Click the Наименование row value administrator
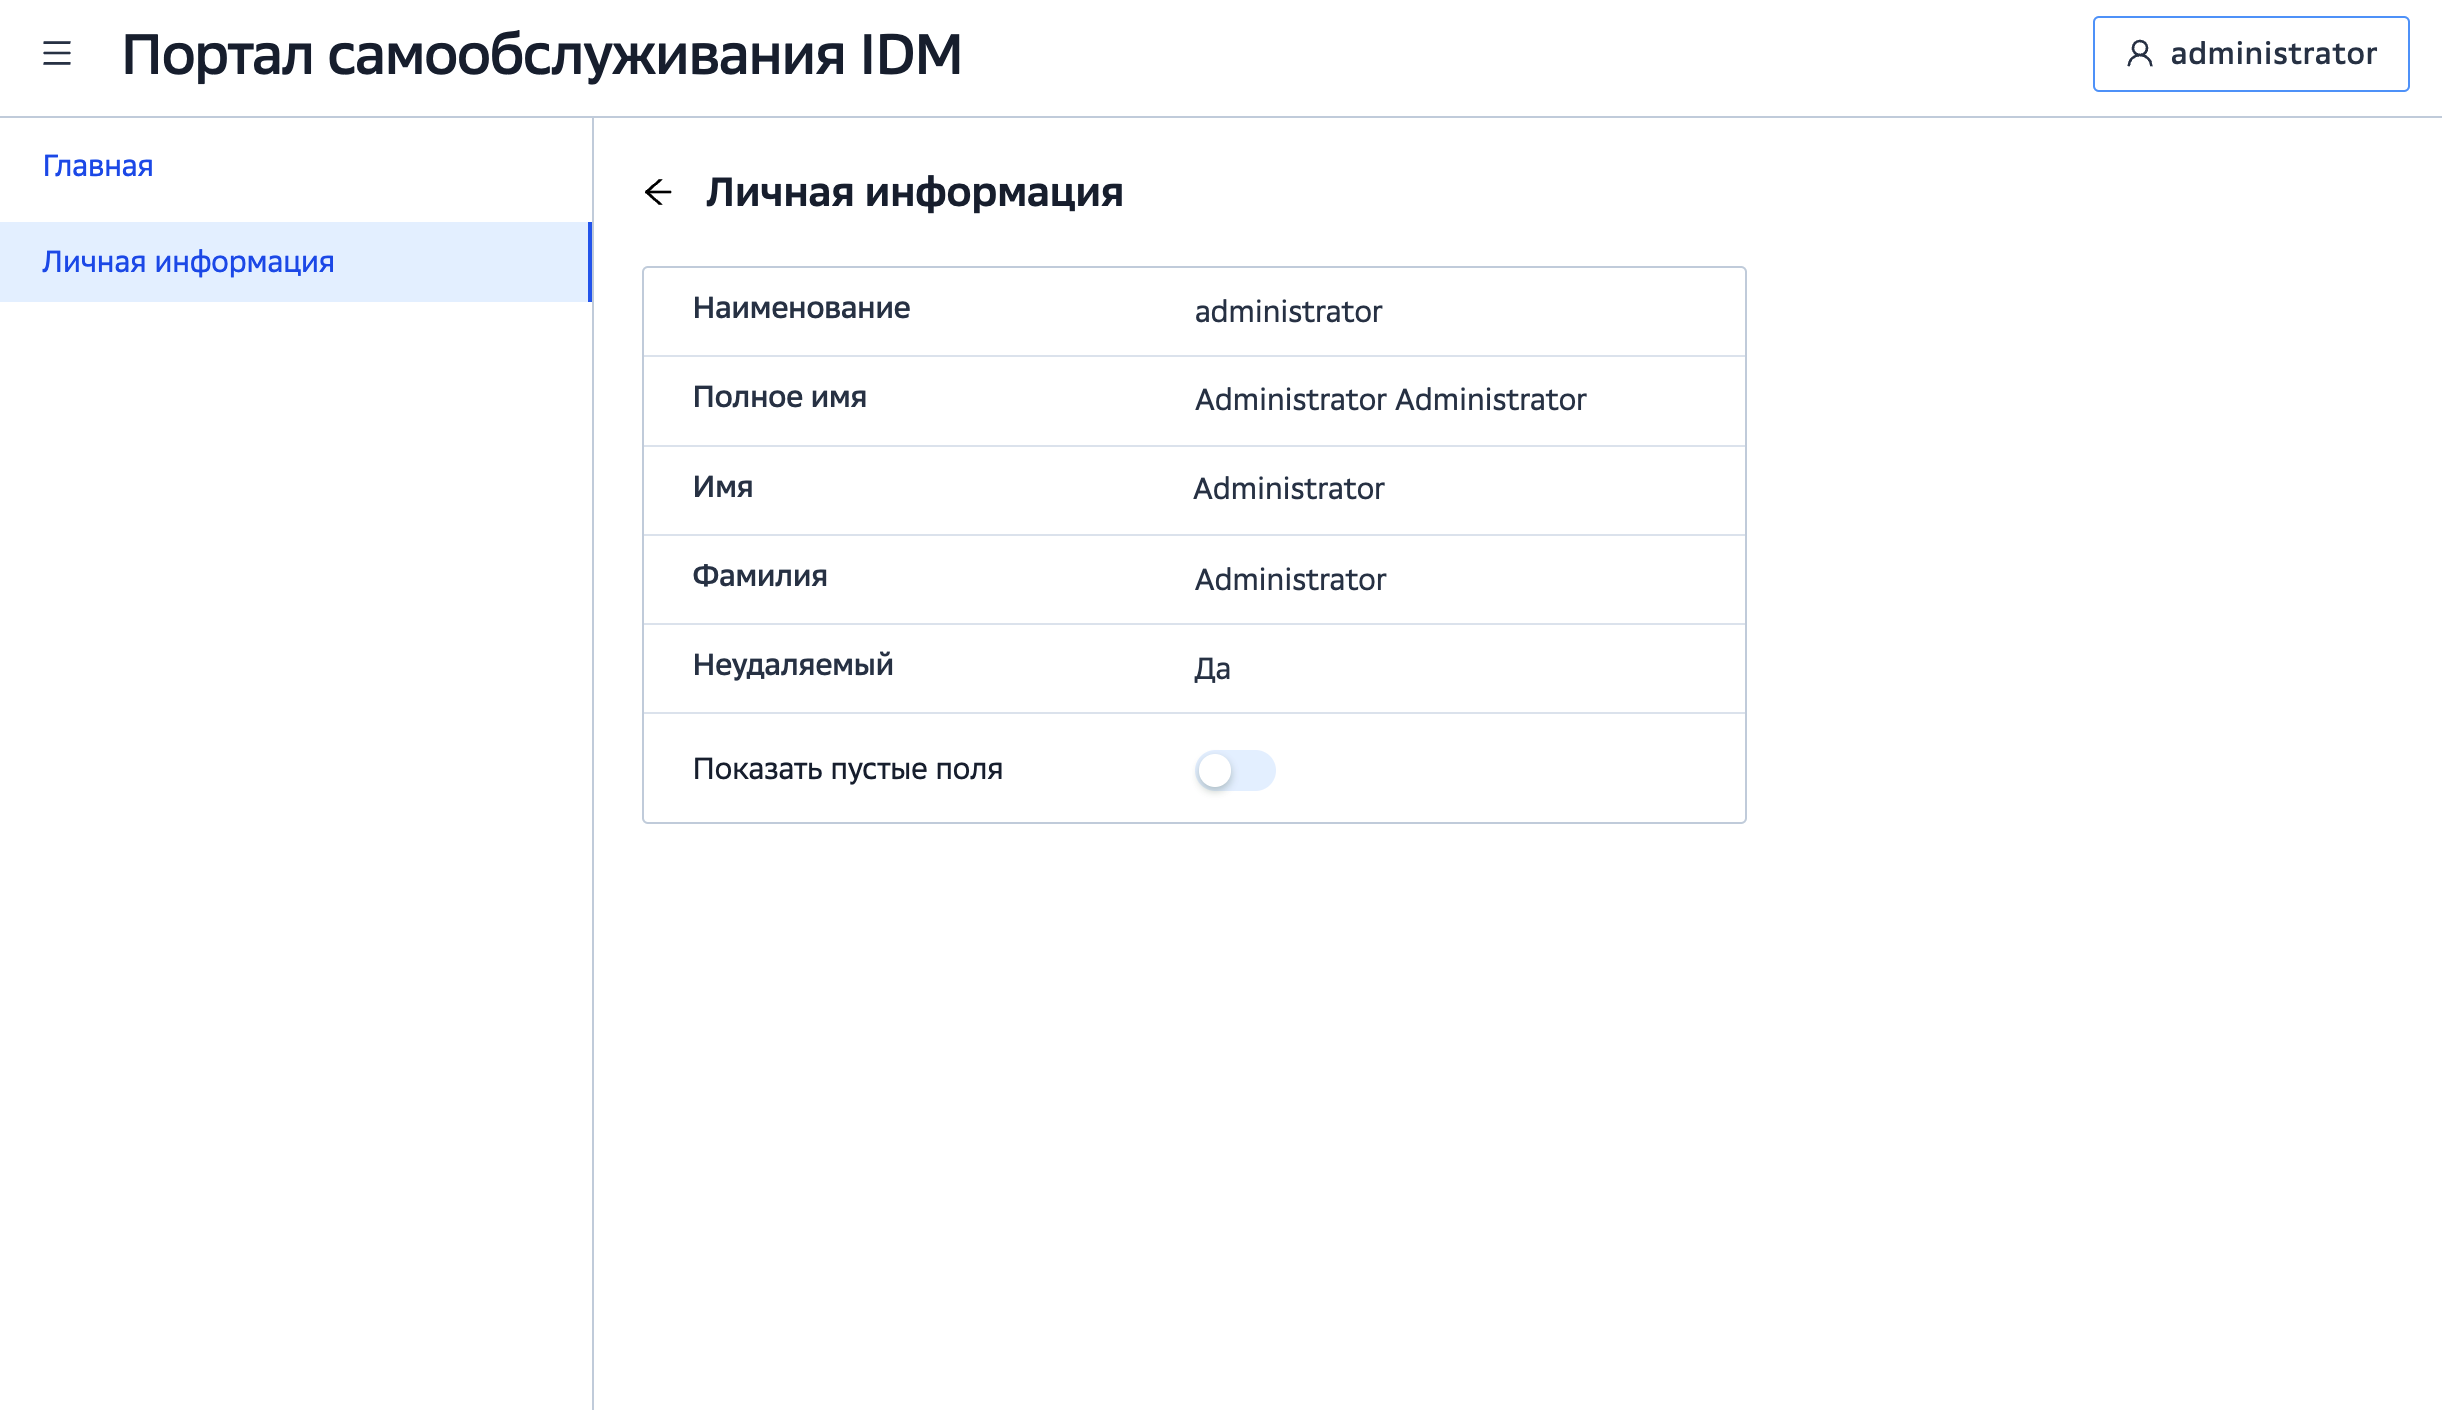Screen dimensions: 2442x1410 click(1286, 311)
